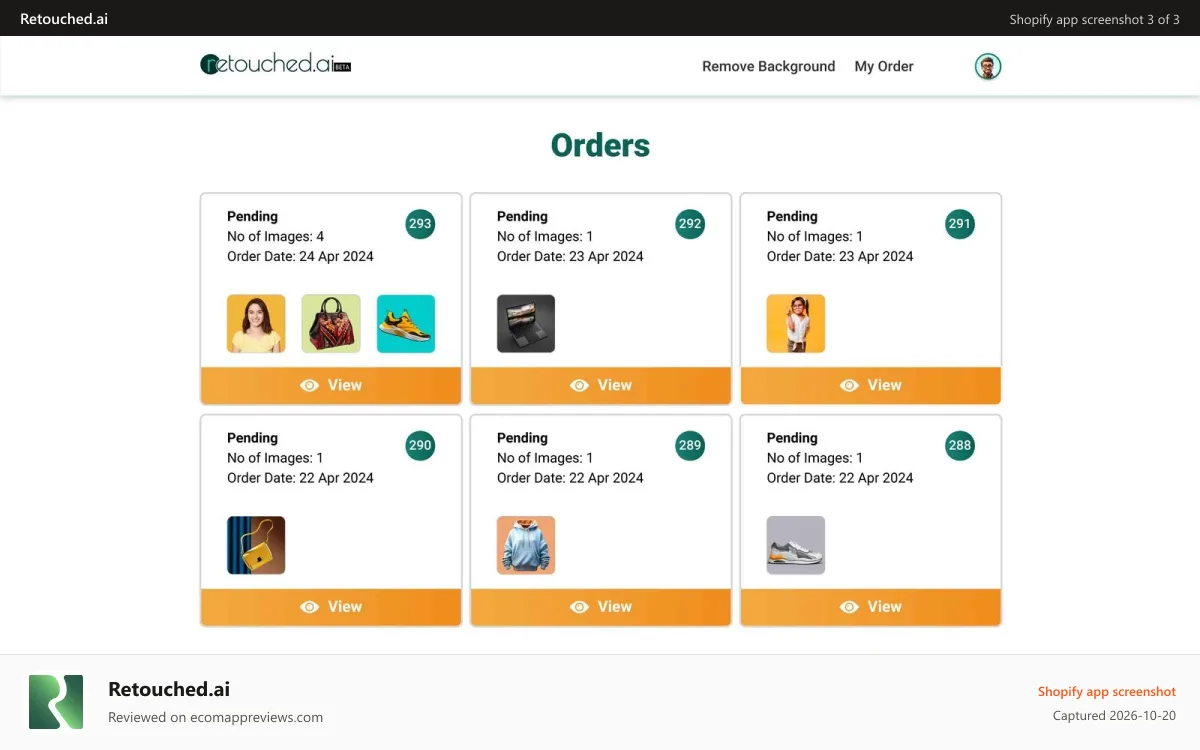Click the order number 293 badge
Image resolution: width=1200 pixels, height=750 pixels.
[x=420, y=224]
